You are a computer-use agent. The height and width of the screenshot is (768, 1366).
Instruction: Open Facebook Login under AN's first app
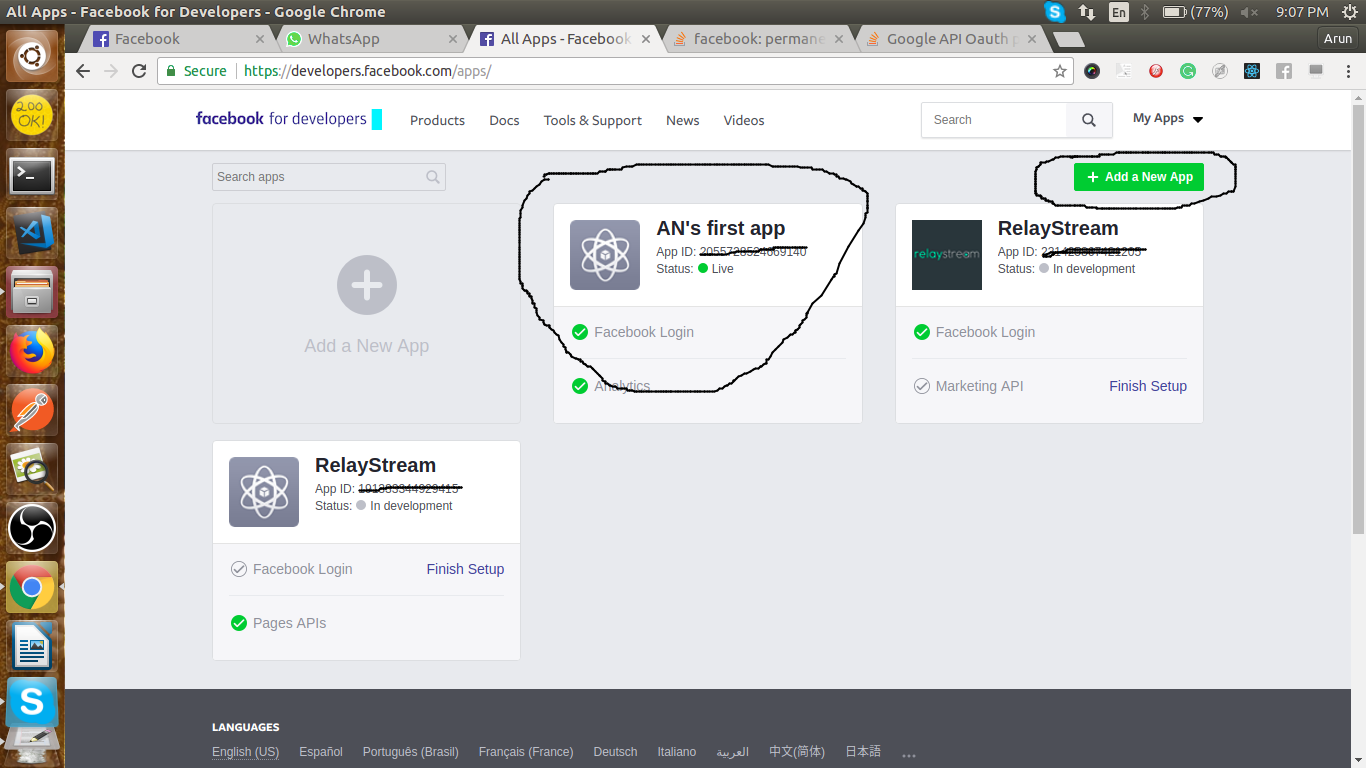click(x=643, y=332)
